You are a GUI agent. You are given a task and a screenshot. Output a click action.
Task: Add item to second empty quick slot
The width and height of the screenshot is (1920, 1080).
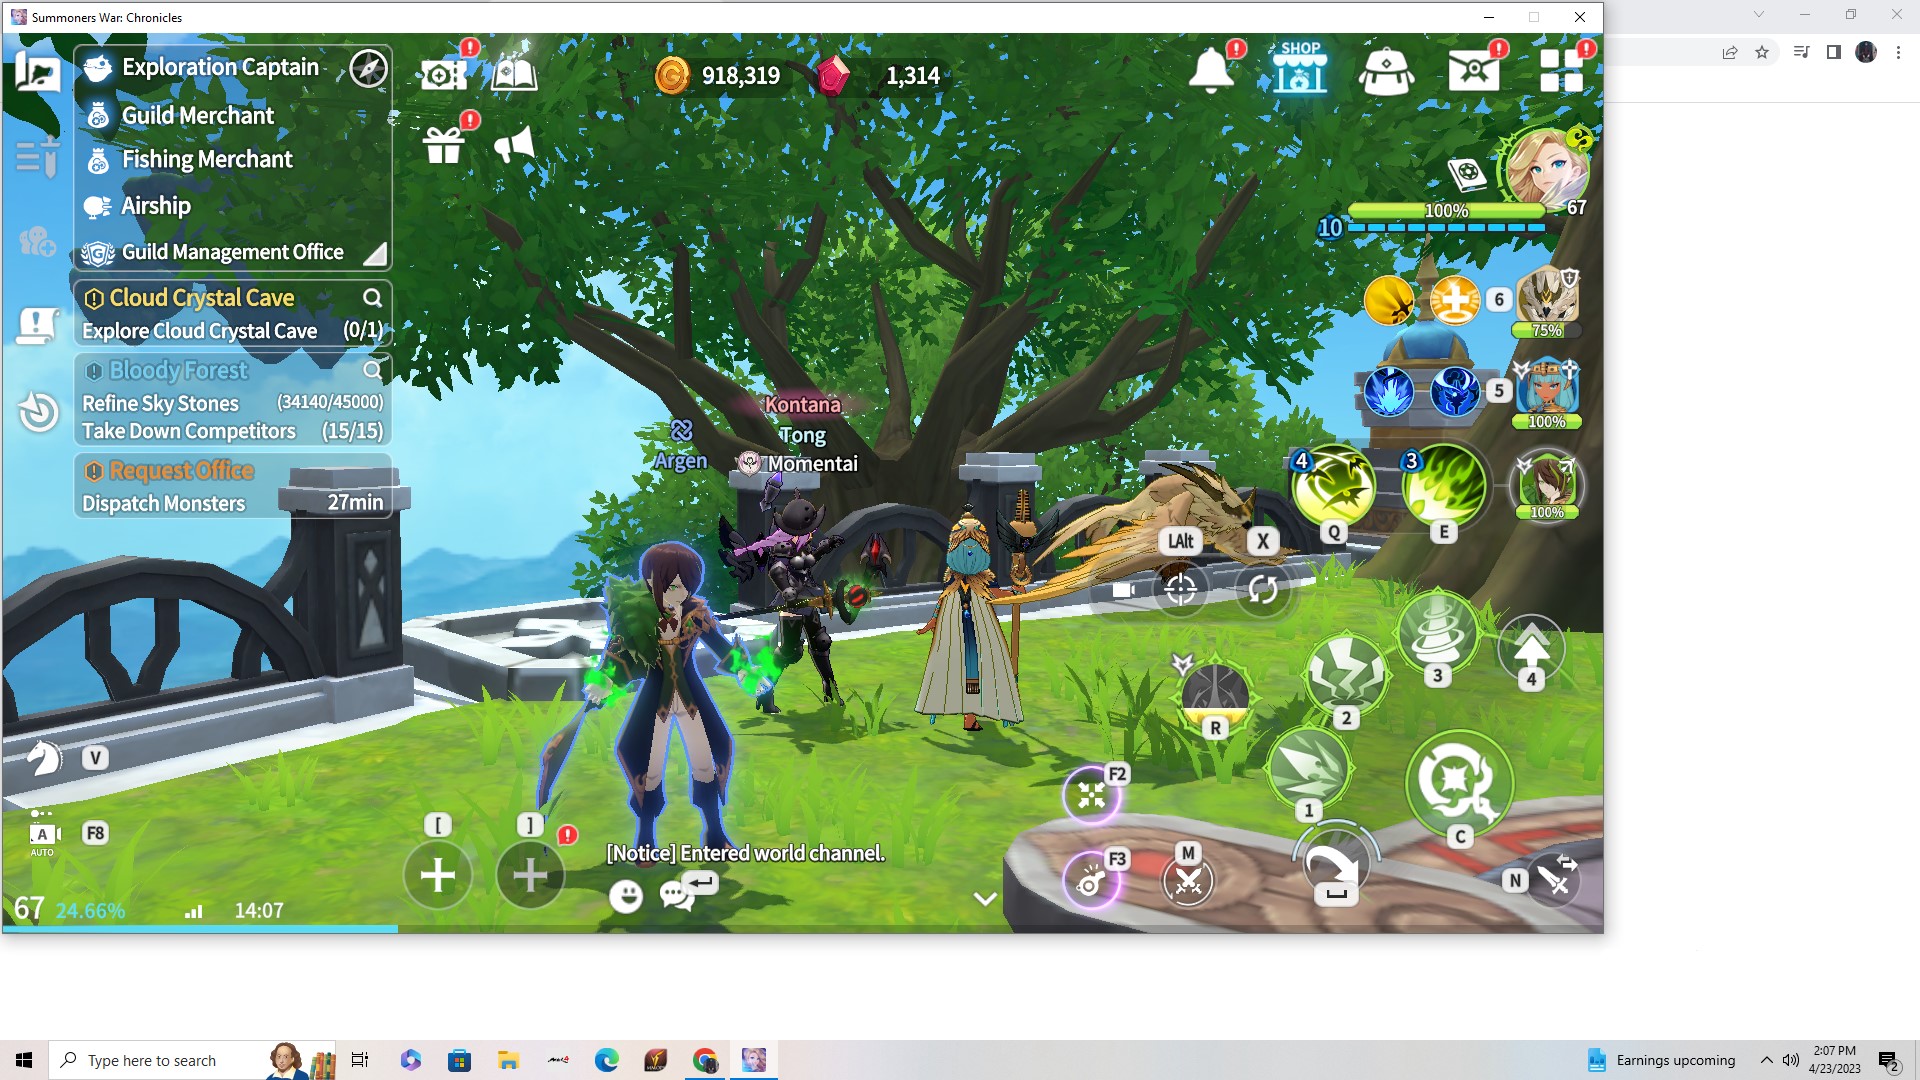tap(530, 875)
